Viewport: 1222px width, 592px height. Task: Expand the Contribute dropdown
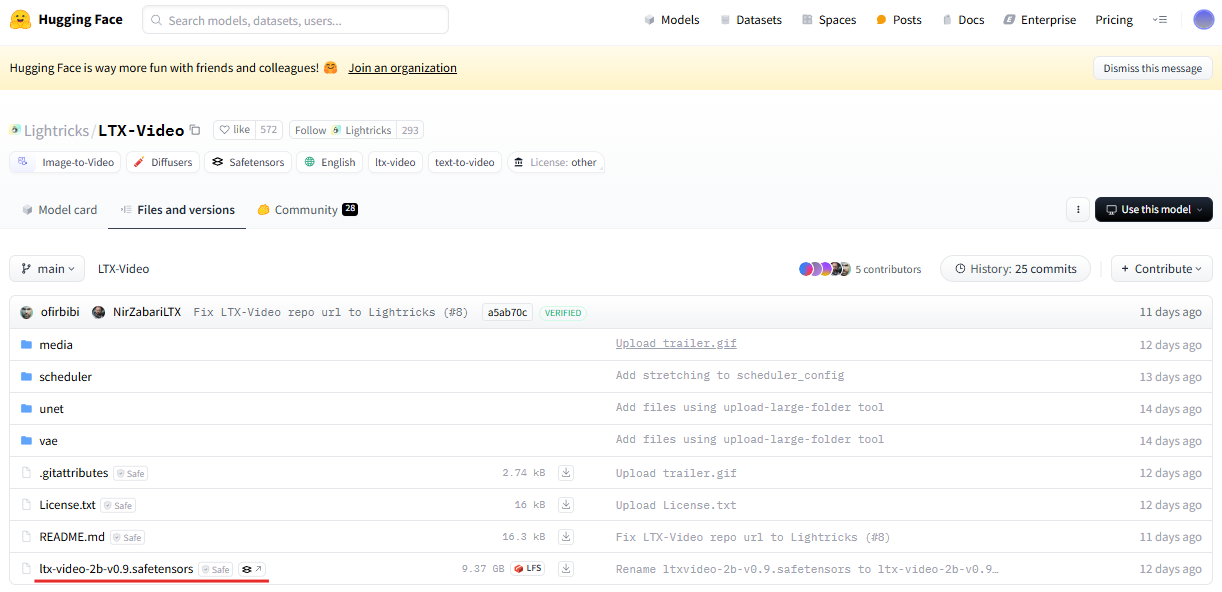(1162, 269)
